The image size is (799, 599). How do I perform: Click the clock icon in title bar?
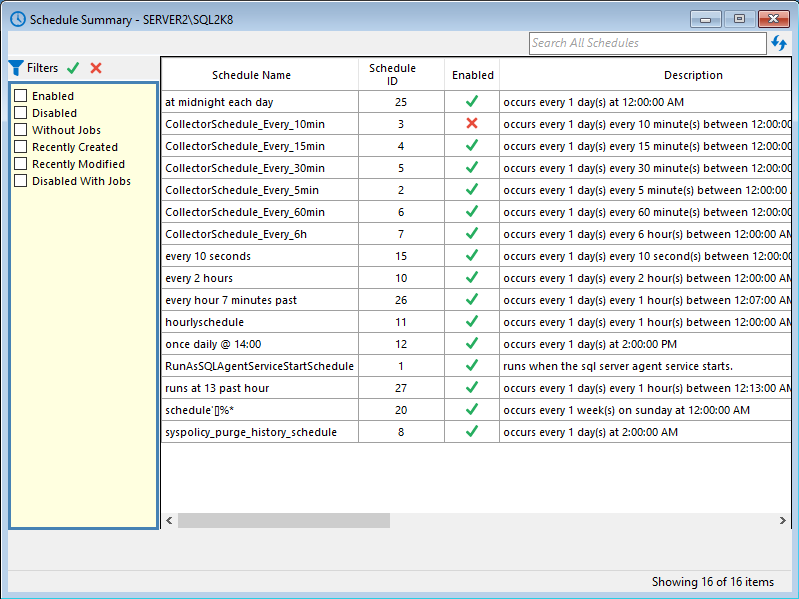click(18, 19)
